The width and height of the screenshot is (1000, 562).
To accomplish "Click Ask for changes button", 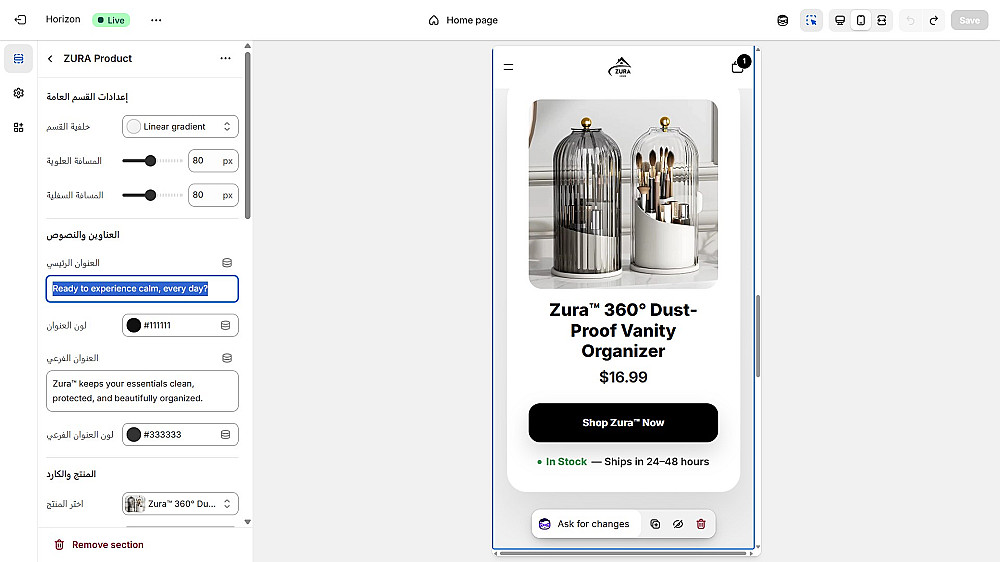I will (x=585, y=524).
